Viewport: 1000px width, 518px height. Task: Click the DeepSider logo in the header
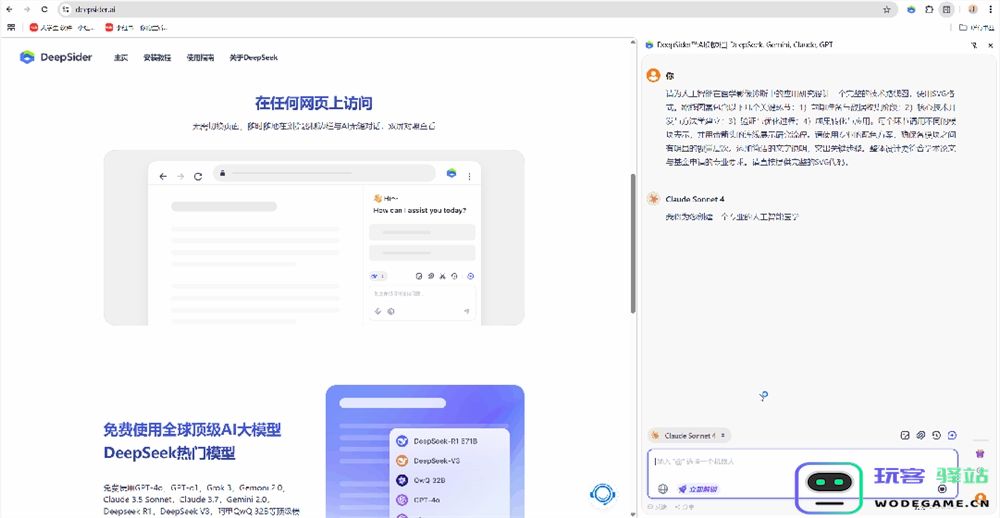pyautogui.click(x=56, y=57)
